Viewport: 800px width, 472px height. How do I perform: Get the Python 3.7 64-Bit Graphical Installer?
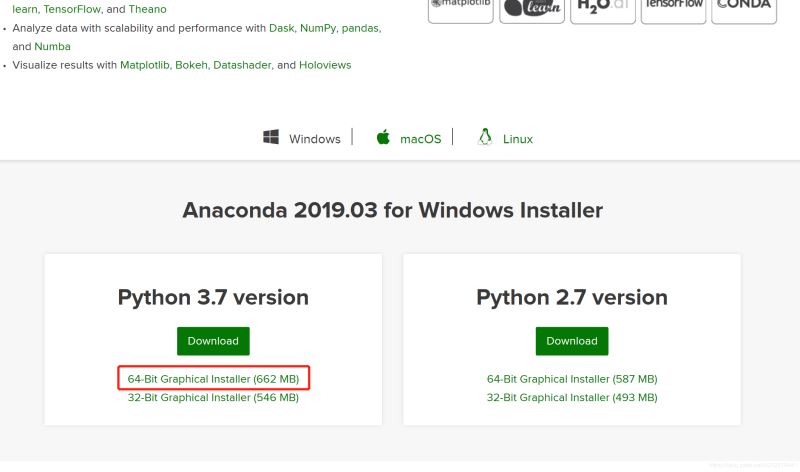click(x=213, y=379)
